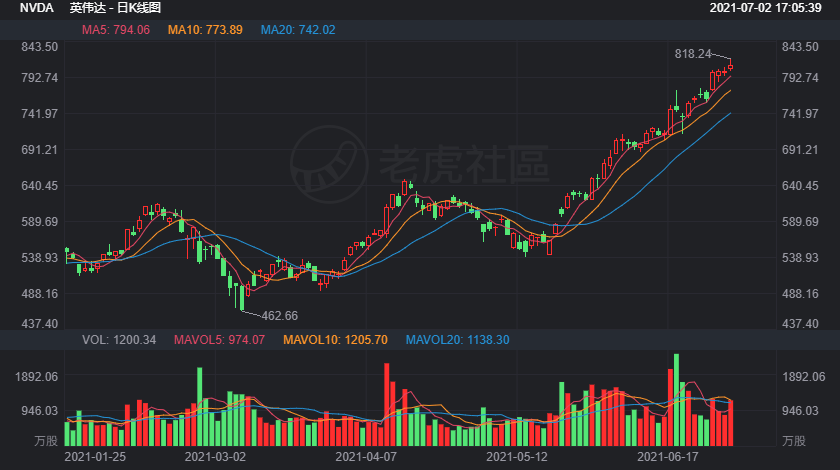Click the right axis 589.69 price label
This screenshot has width=840, height=470.
click(x=800, y=222)
